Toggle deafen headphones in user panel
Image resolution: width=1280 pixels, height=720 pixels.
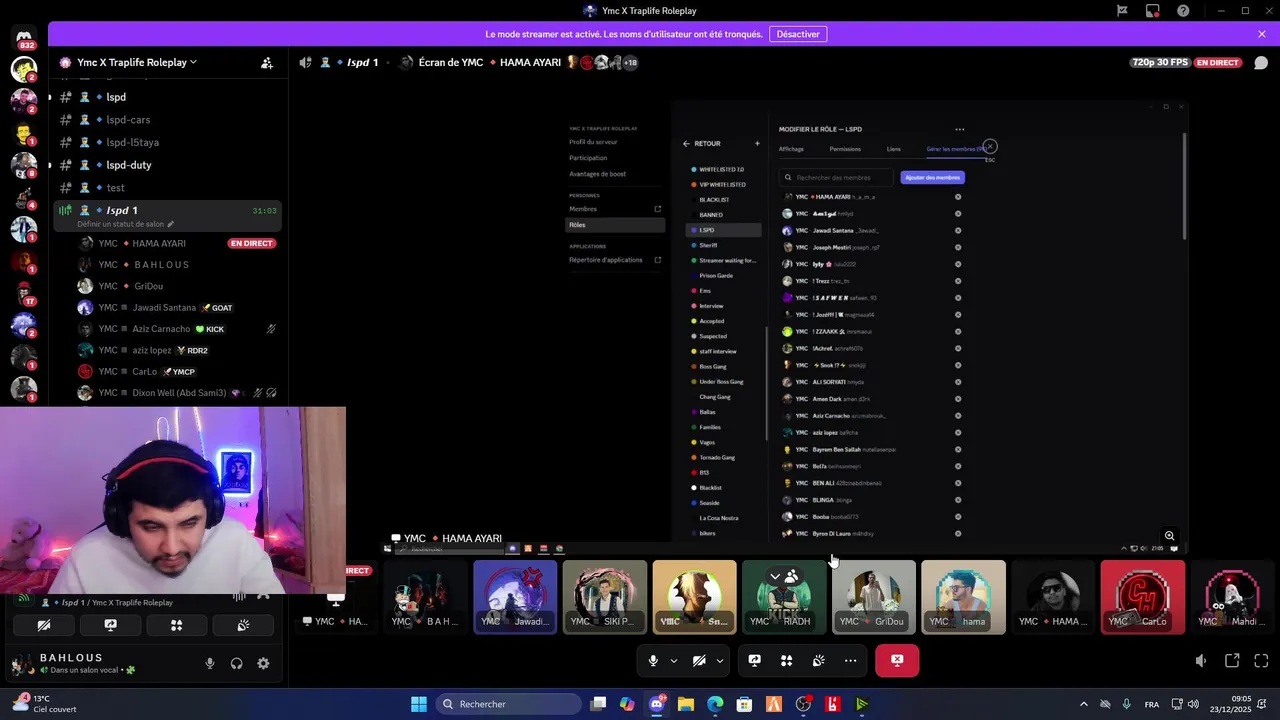[237, 663]
